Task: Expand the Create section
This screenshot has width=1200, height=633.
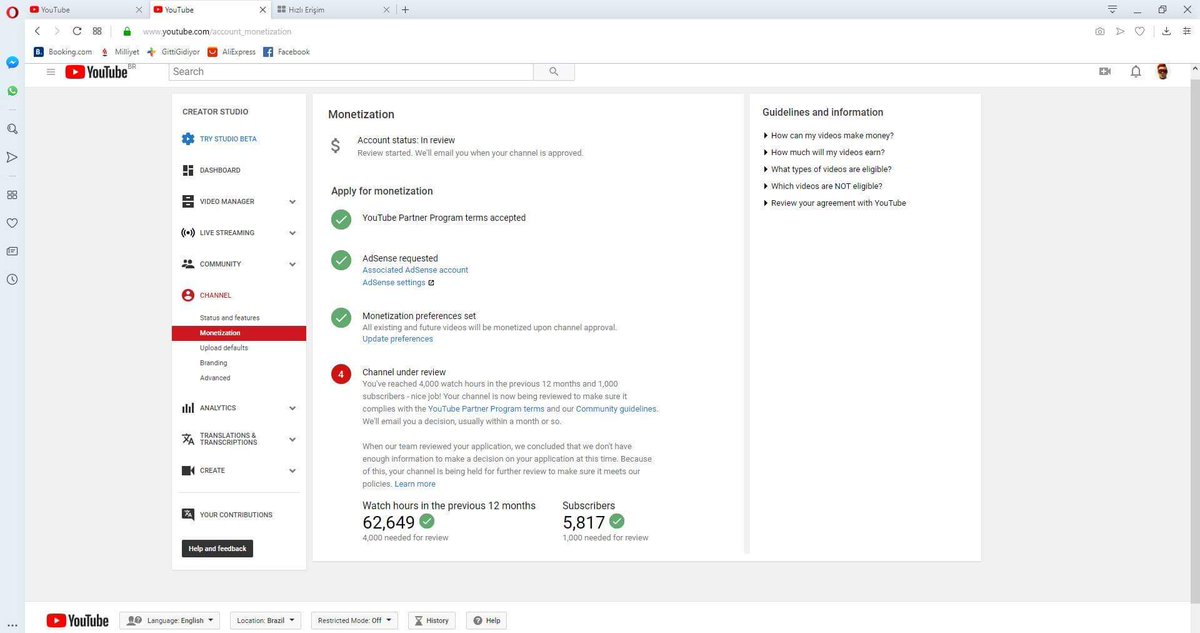Action: (292, 470)
